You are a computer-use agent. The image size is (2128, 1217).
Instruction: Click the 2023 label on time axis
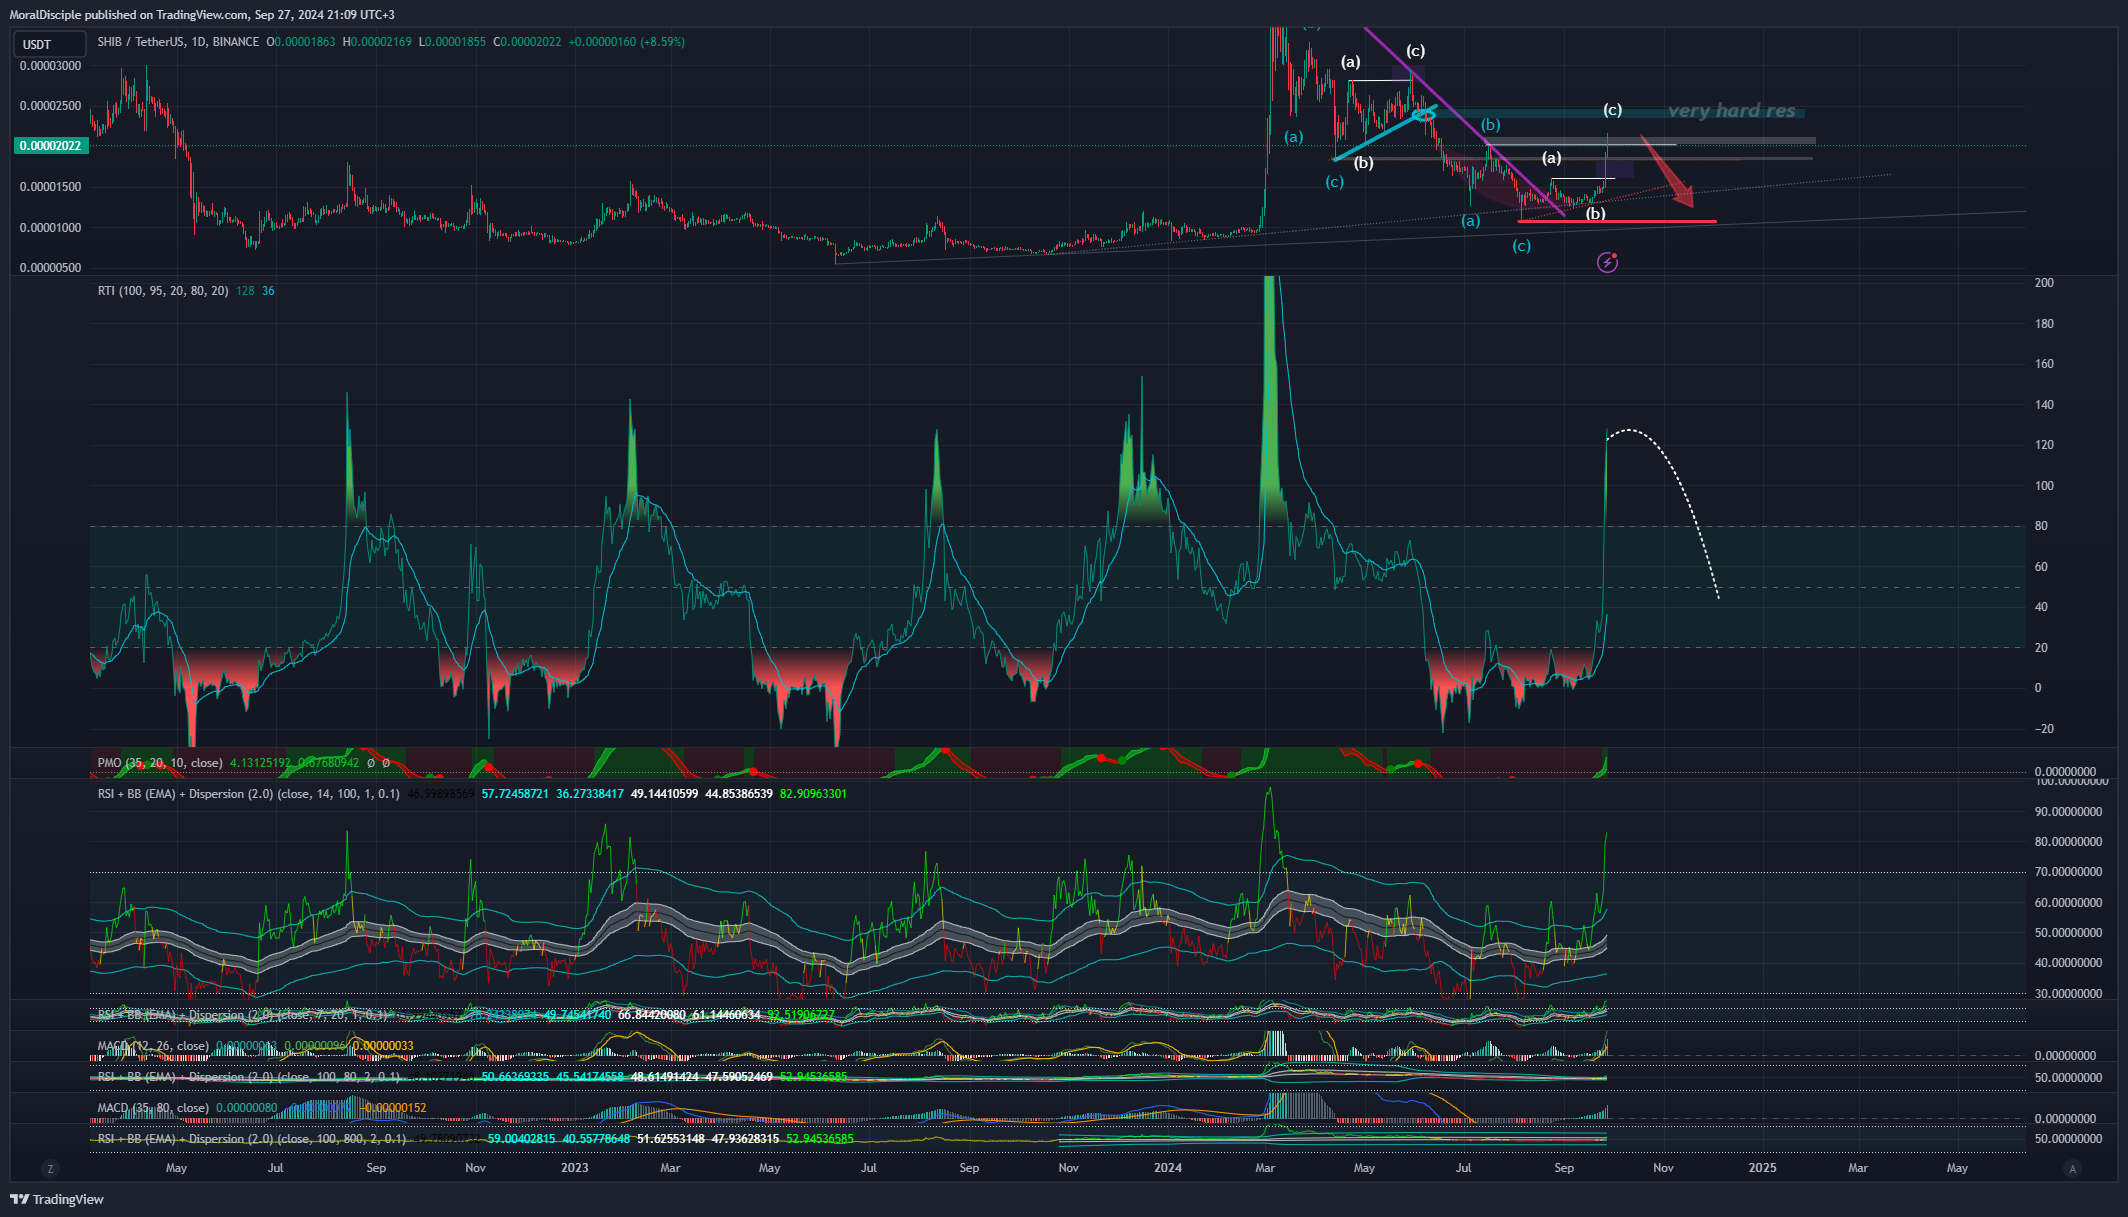575,1168
